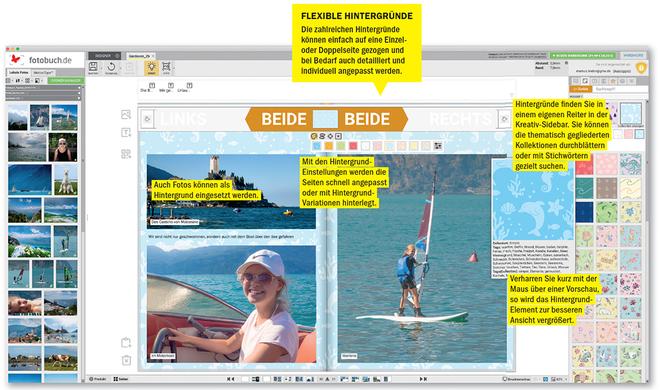Click left page background settings icon by LINKS

(x=147, y=119)
